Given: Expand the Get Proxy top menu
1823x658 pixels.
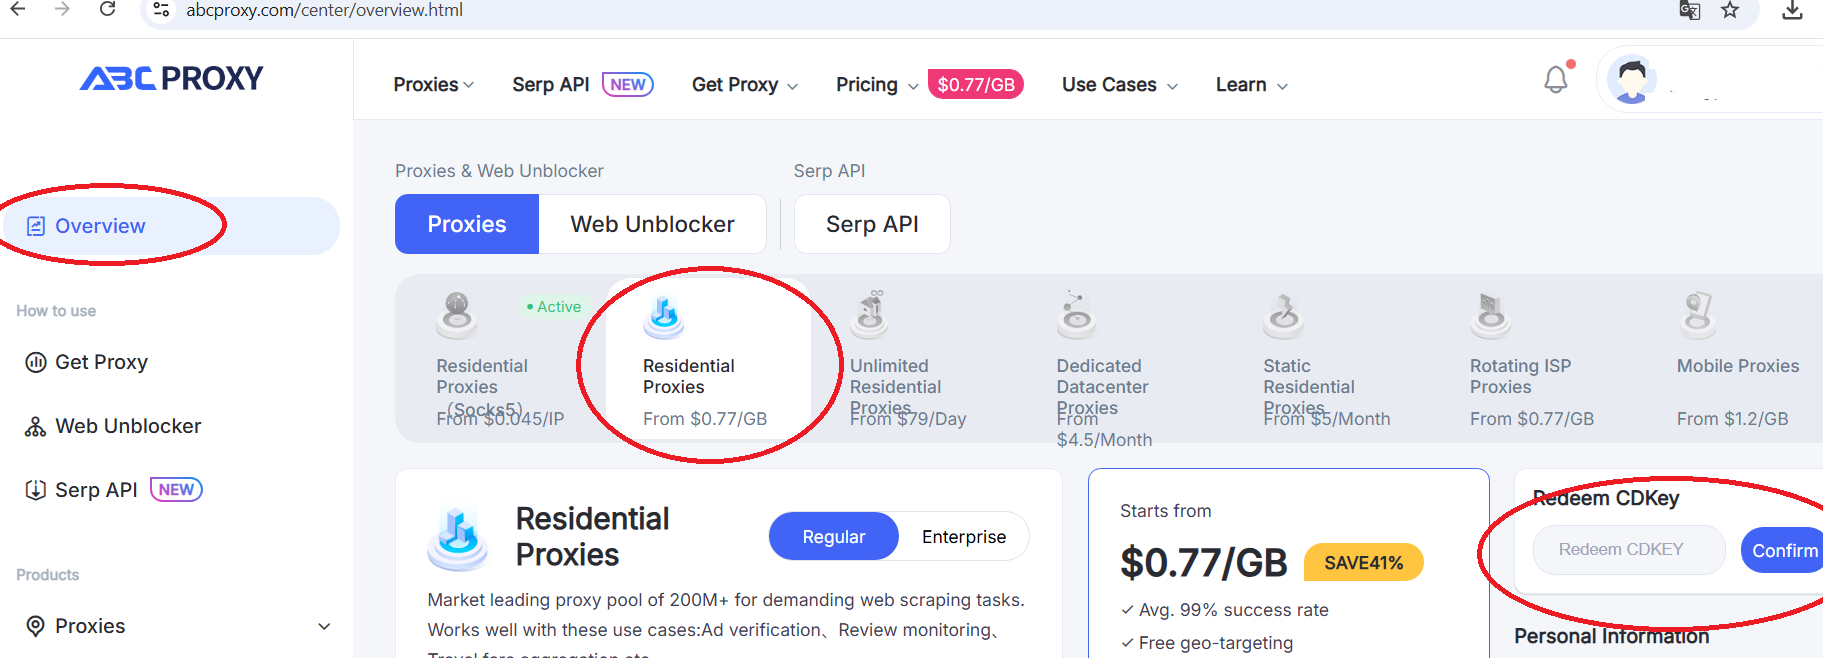Looking at the screenshot, I should click(x=744, y=85).
